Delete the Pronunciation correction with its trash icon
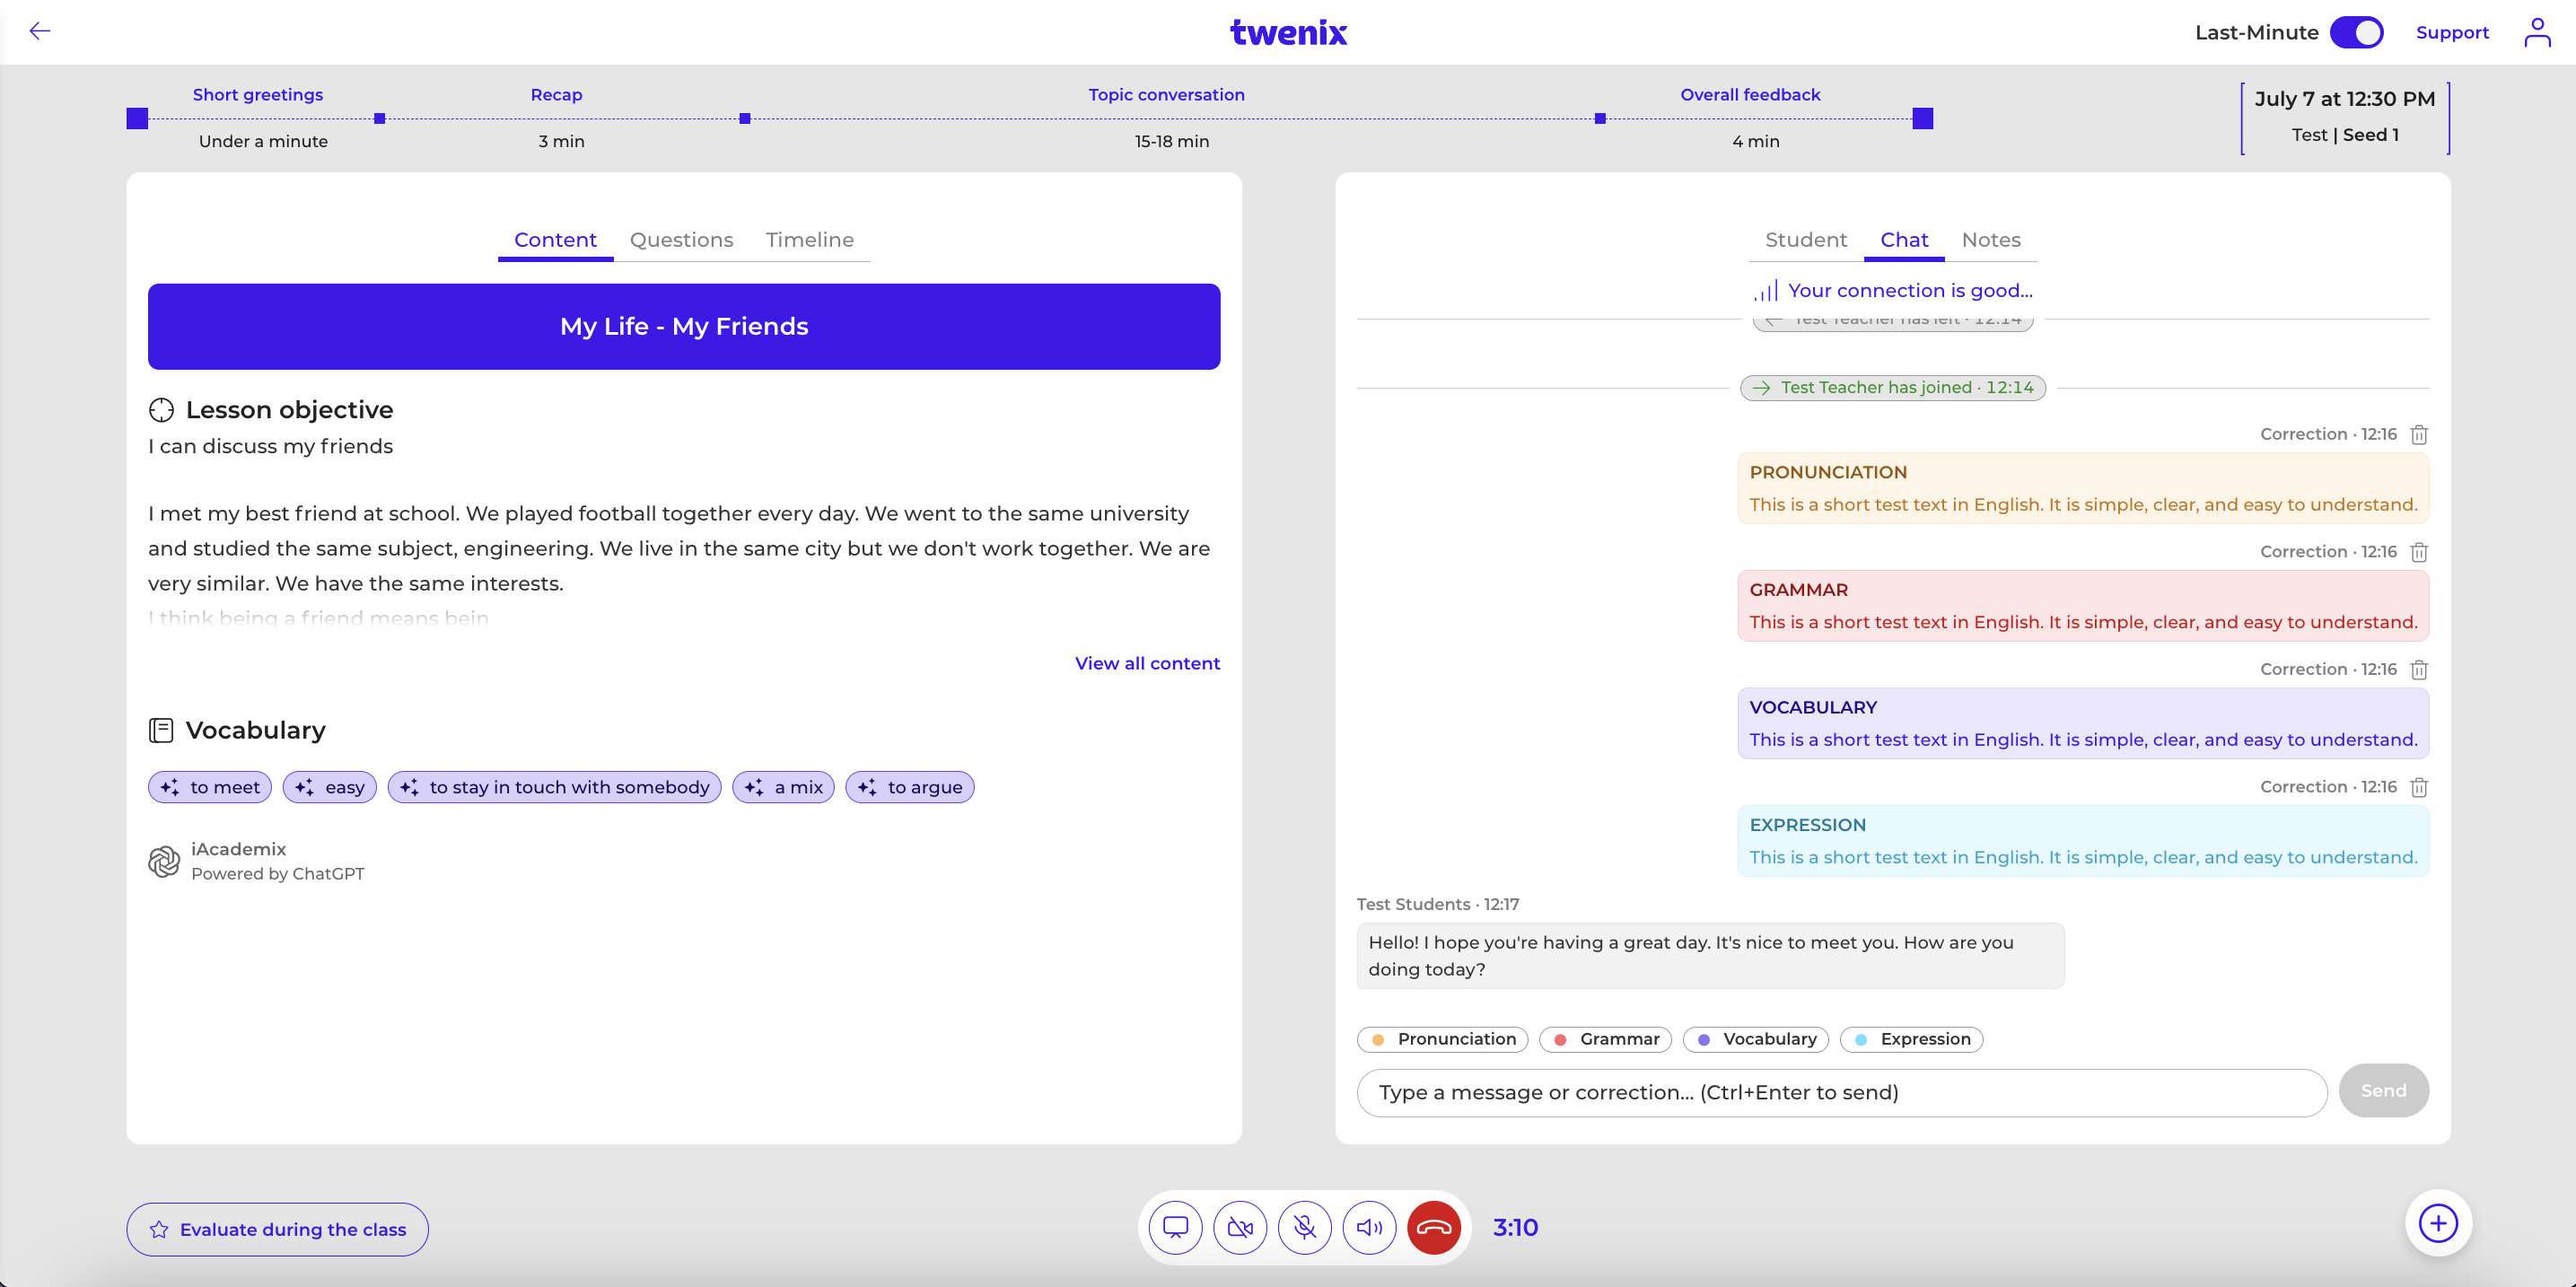Screen dimensions: 2576x1287 2419,435
